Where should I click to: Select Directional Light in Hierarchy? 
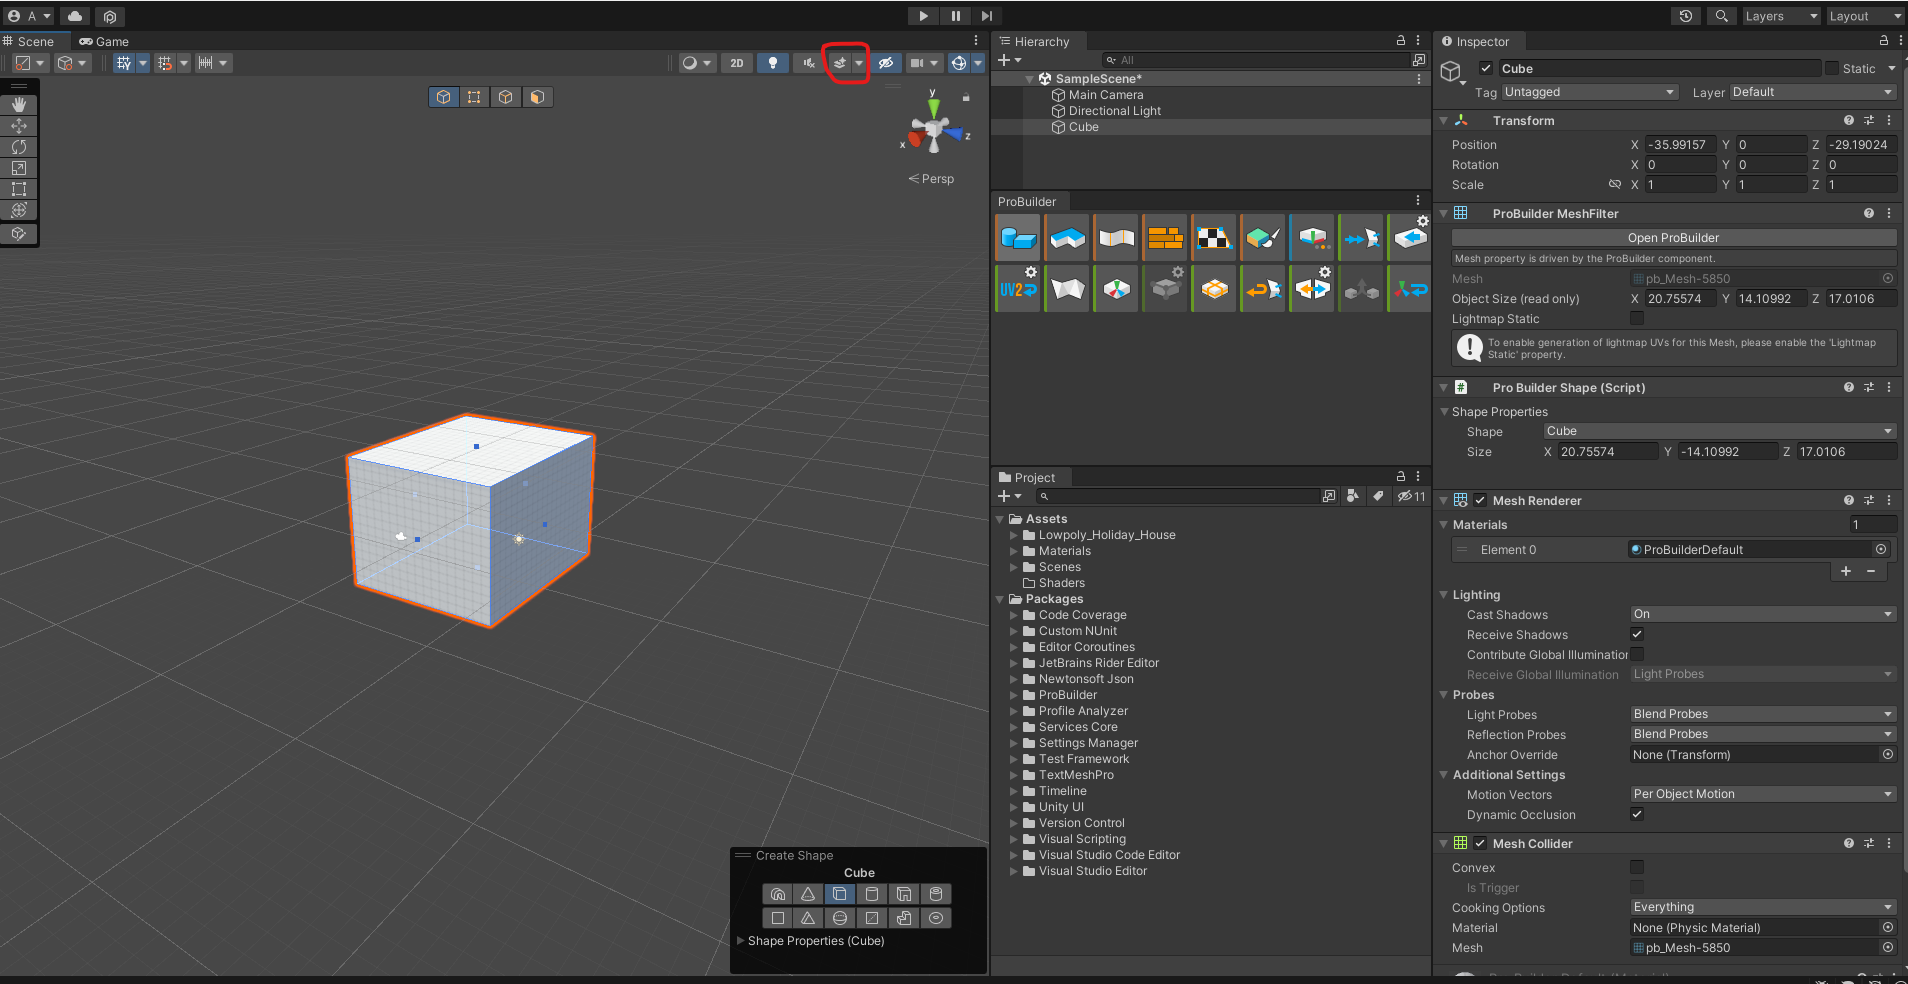coord(1114,111)
